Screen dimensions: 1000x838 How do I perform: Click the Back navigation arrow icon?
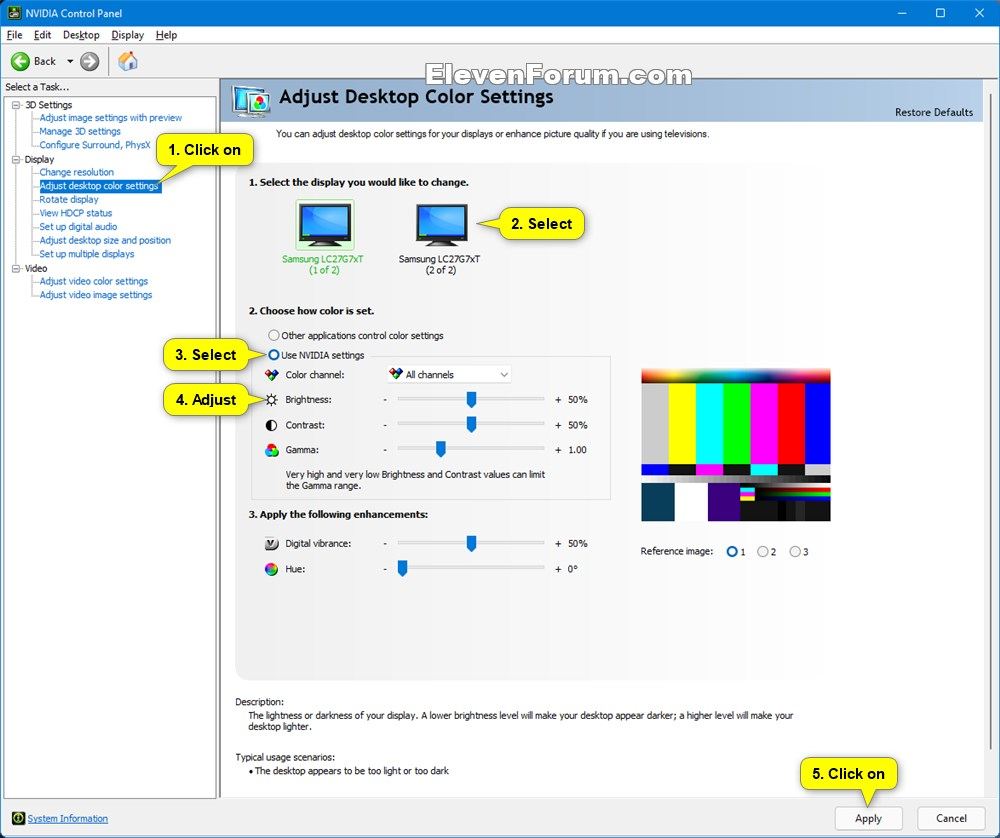[22, 60]
